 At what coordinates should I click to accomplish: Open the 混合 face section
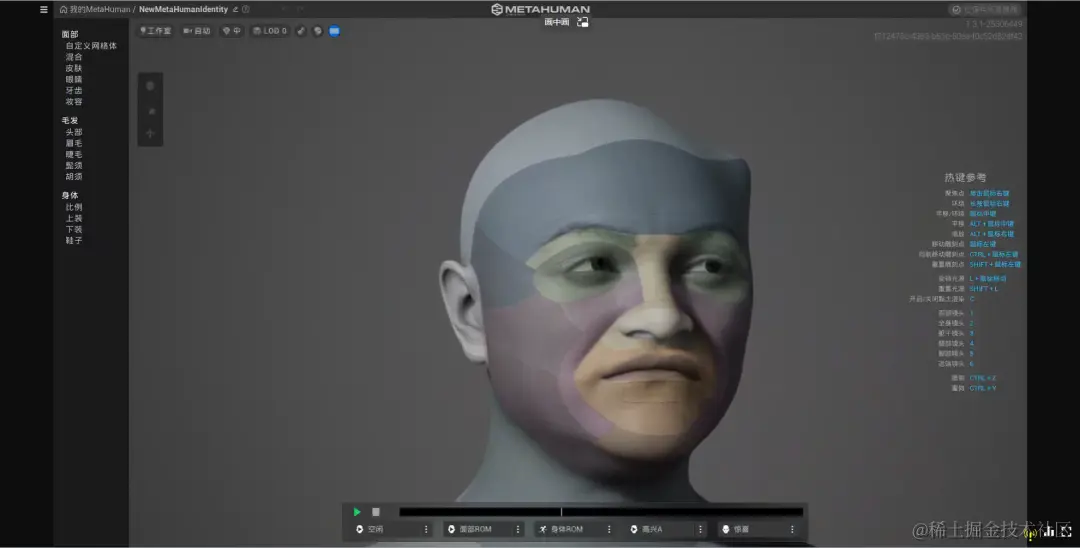74,57
